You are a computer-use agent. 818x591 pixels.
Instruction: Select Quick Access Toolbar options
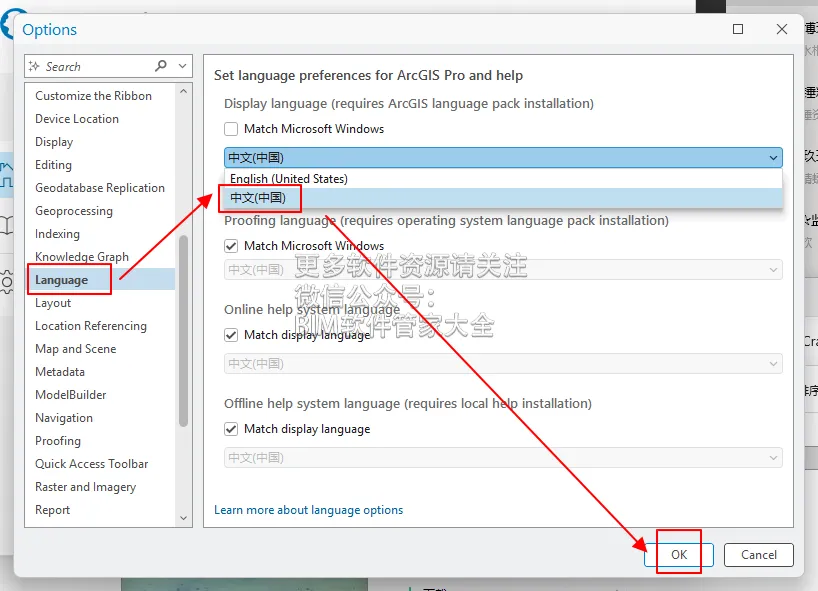coord(91,464)
